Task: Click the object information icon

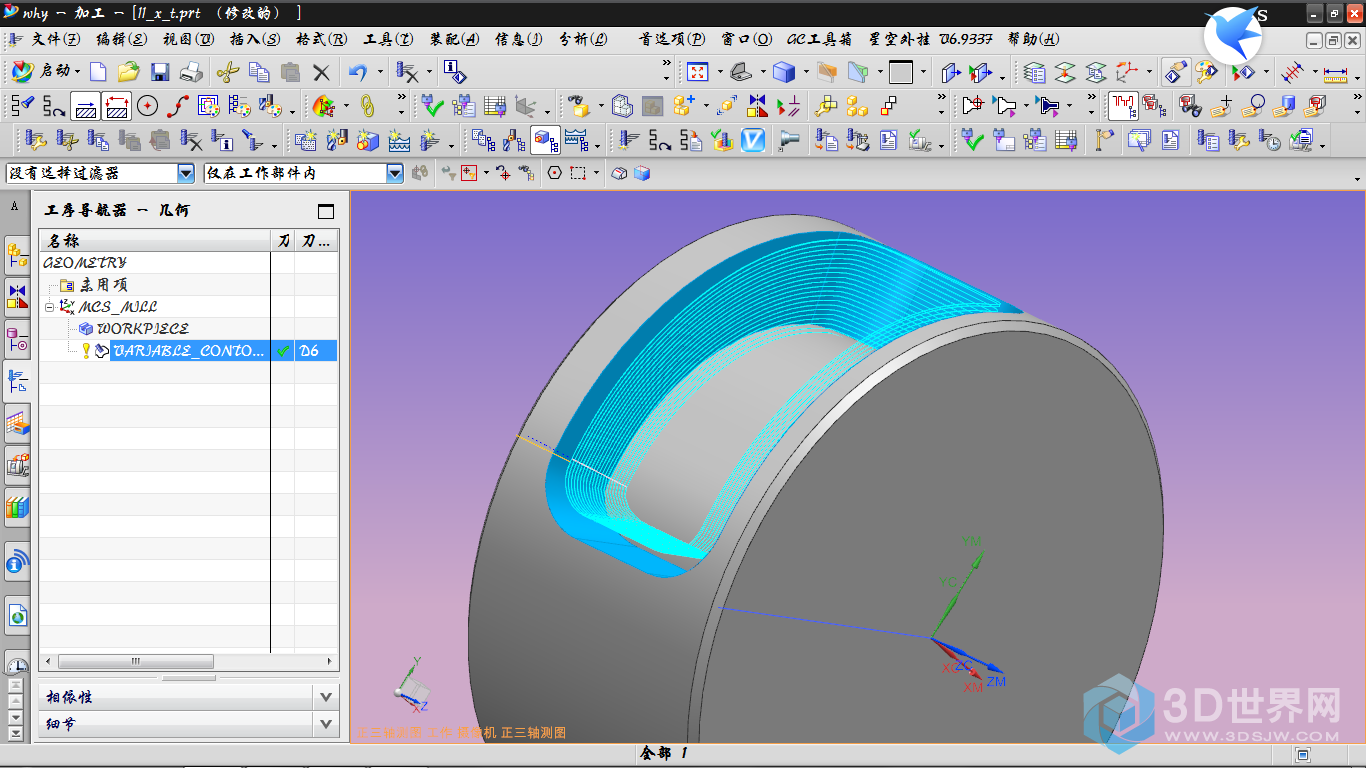Action: 455,72
